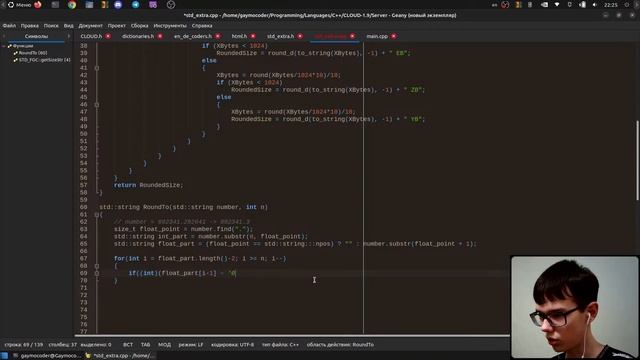The width and height of the screenshot is (640, 360).
Task: Launch Firefox from the top panel
Action: pos(38,5)
